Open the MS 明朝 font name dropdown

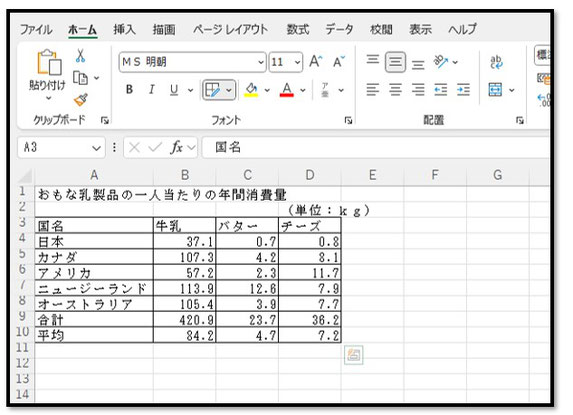pos(261,62)
